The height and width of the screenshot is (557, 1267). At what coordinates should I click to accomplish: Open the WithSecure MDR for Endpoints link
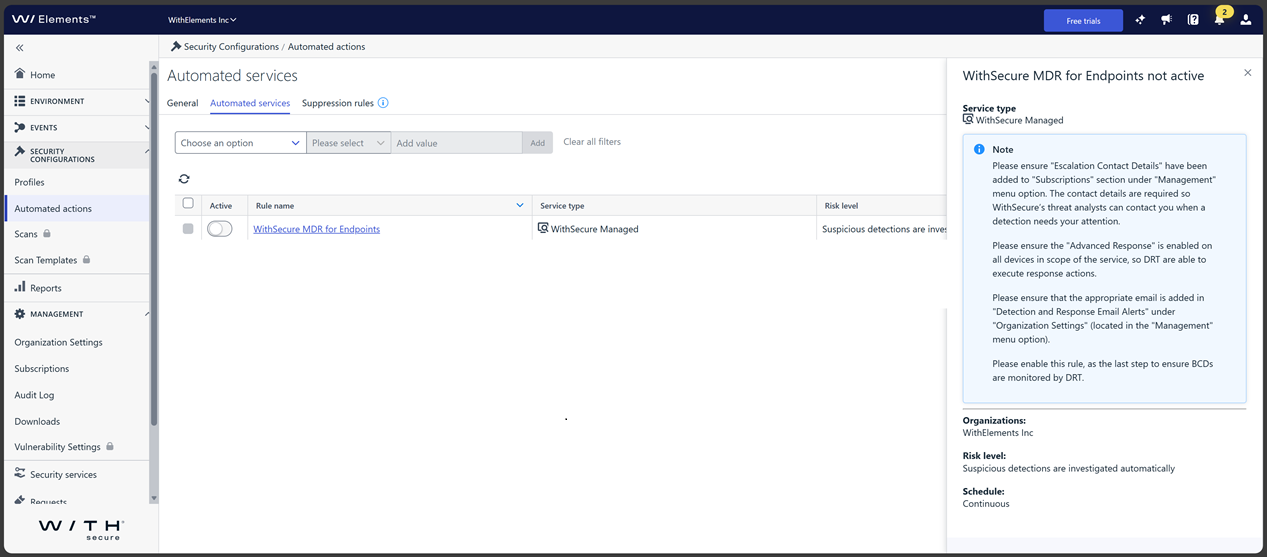coord(316,229)
